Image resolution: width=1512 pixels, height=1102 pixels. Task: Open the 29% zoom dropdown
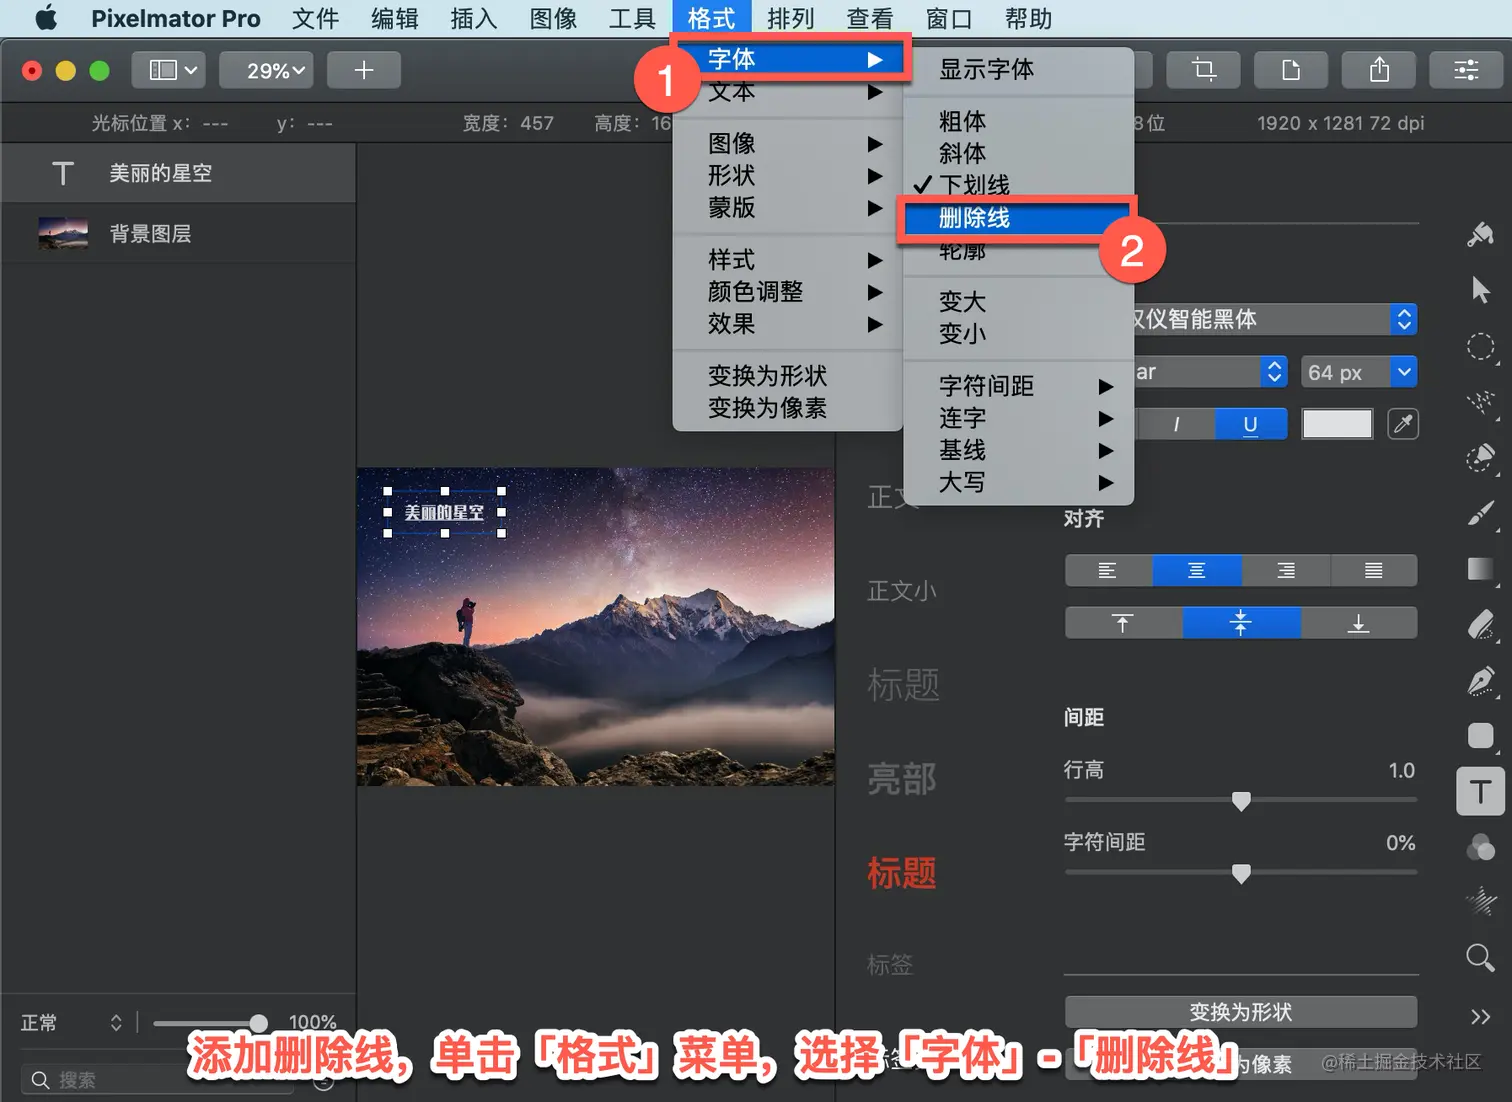[x=266, y=70]
